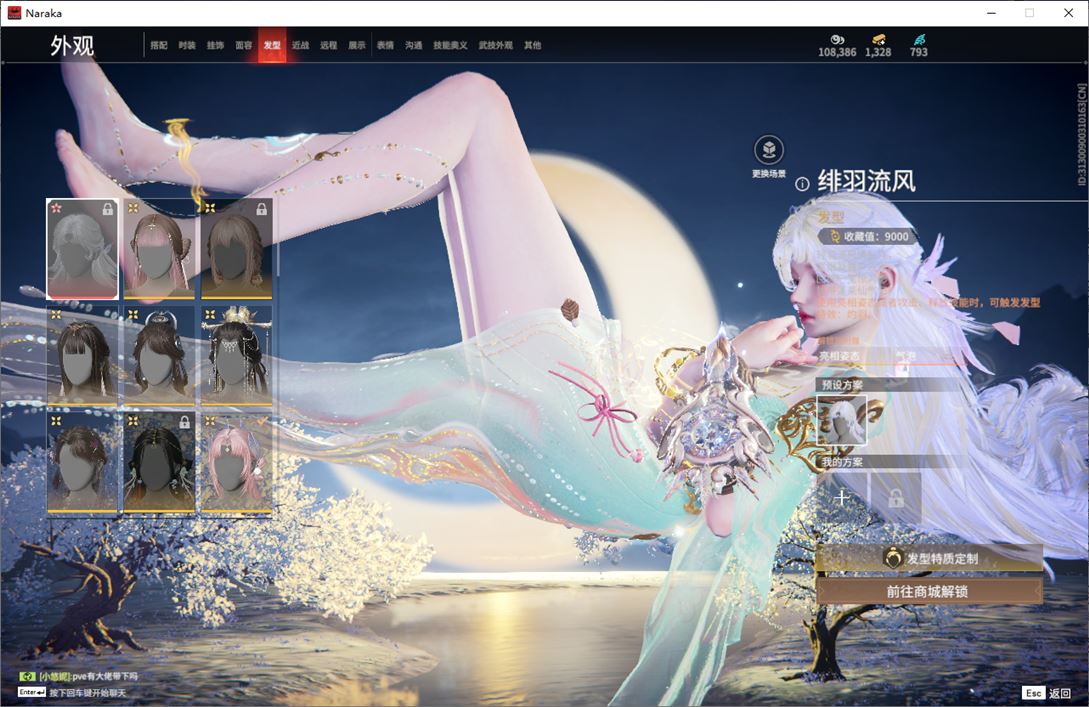Image resolution: width=1089 pixels, height=707 pixels.
Task: Click 前往商城解锁 to unlock in store
Action: click(x=929, y=592)
